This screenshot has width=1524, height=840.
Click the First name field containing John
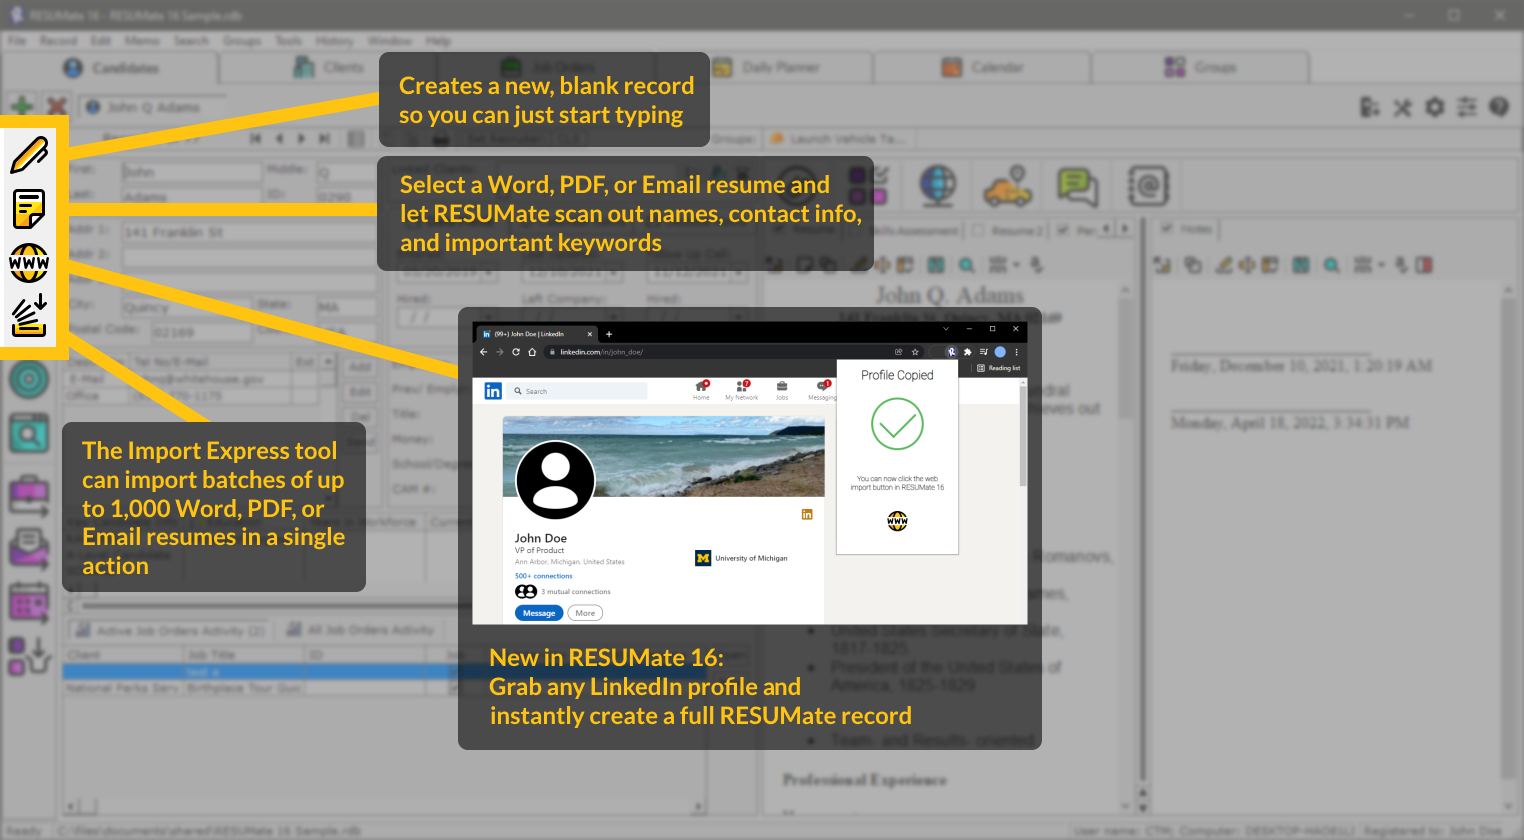(190, 171)
